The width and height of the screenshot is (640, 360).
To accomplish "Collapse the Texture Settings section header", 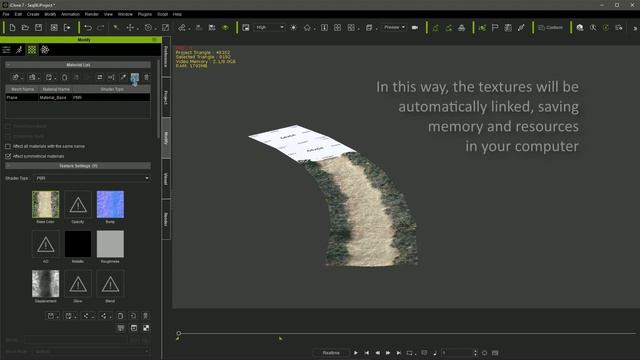I will (x=78, y=166).
